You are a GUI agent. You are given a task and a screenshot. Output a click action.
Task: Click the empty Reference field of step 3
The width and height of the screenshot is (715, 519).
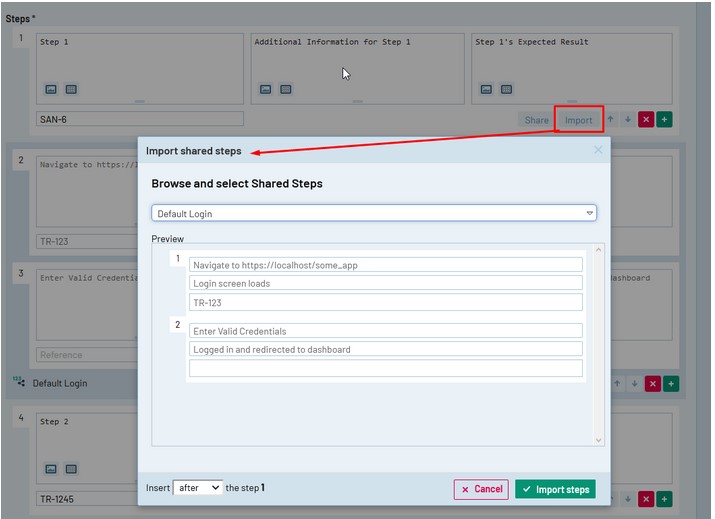87,354
